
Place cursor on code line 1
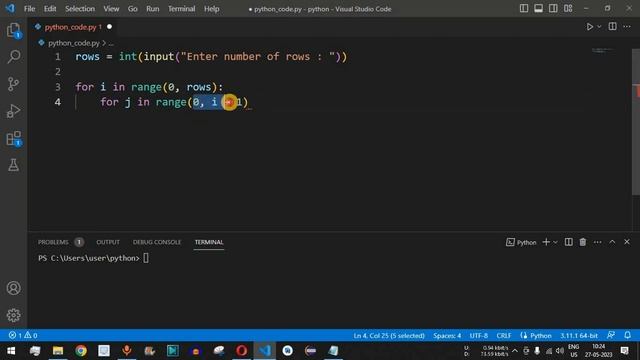pyautogui.click(x=211, y=57)
